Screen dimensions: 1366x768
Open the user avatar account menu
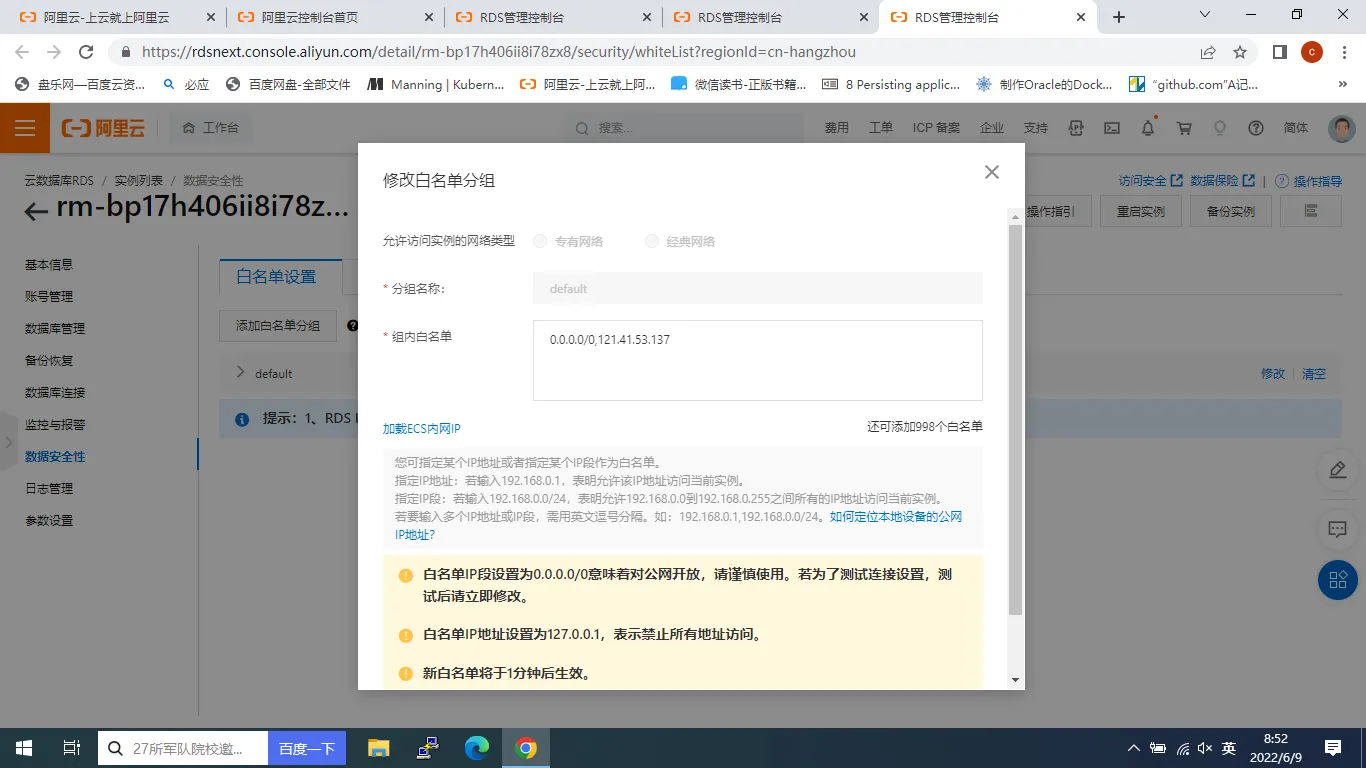pos(1342,128)
